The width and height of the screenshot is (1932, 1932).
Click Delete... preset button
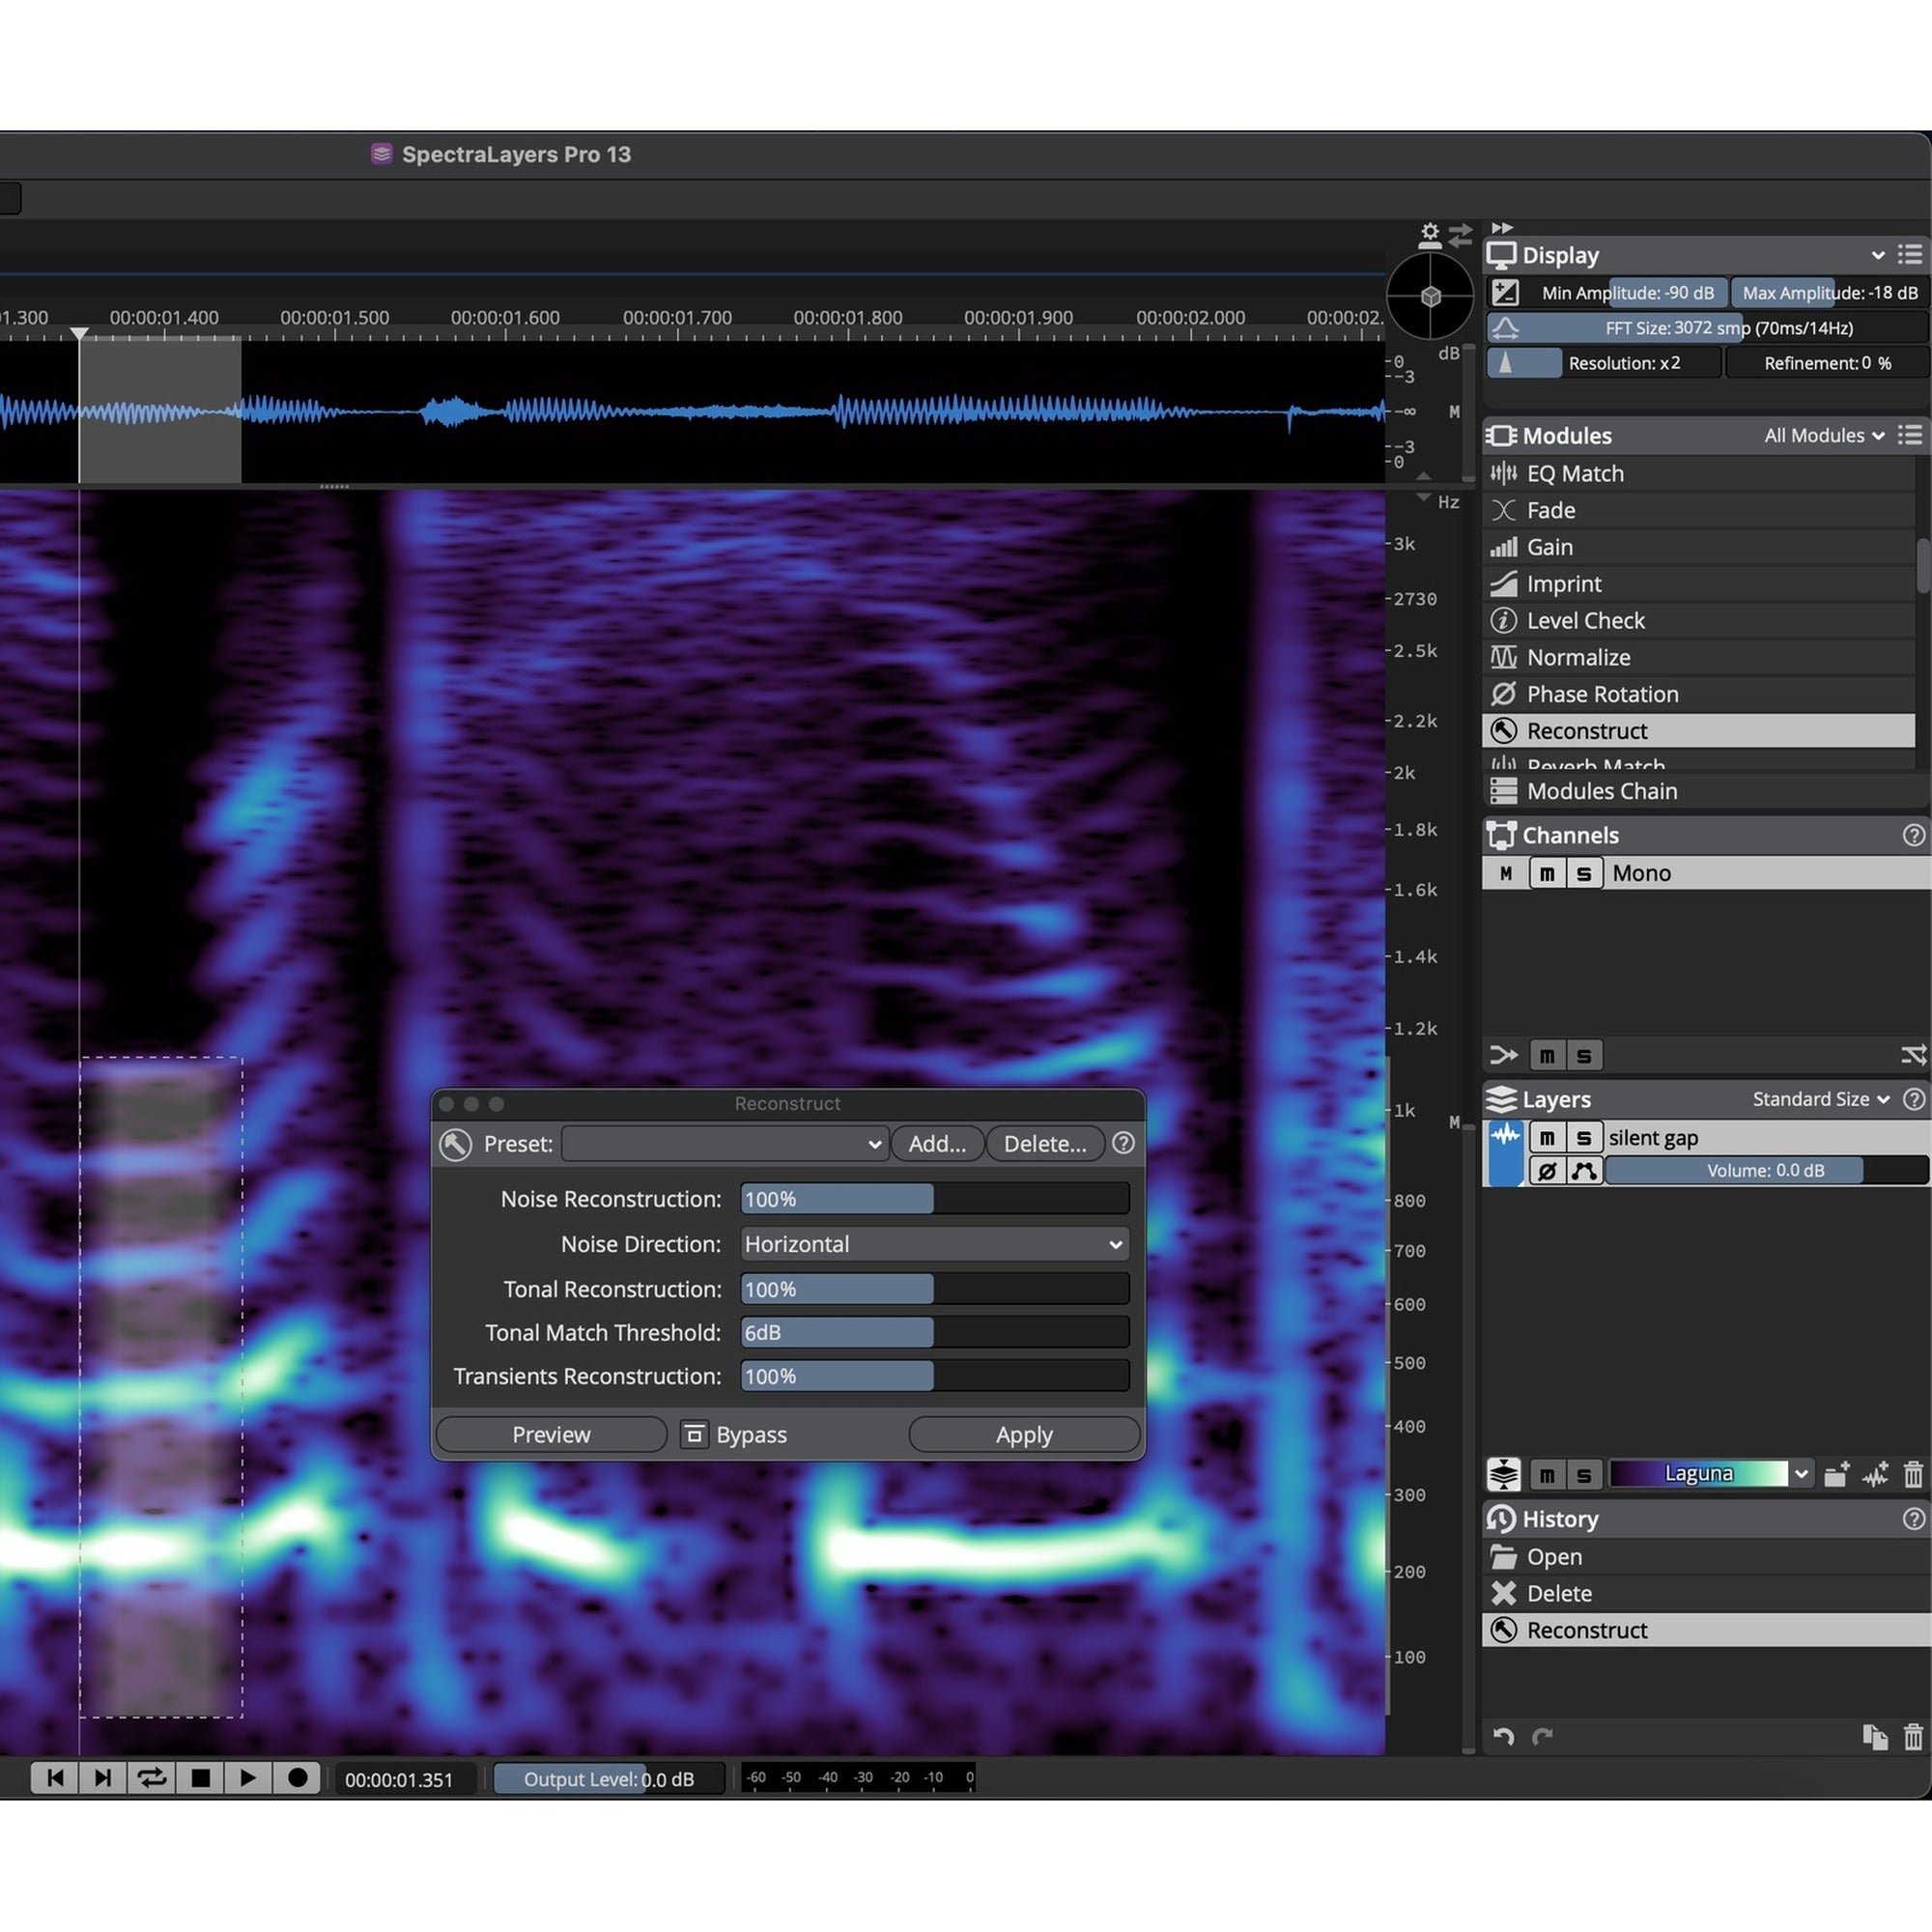1045,1144
